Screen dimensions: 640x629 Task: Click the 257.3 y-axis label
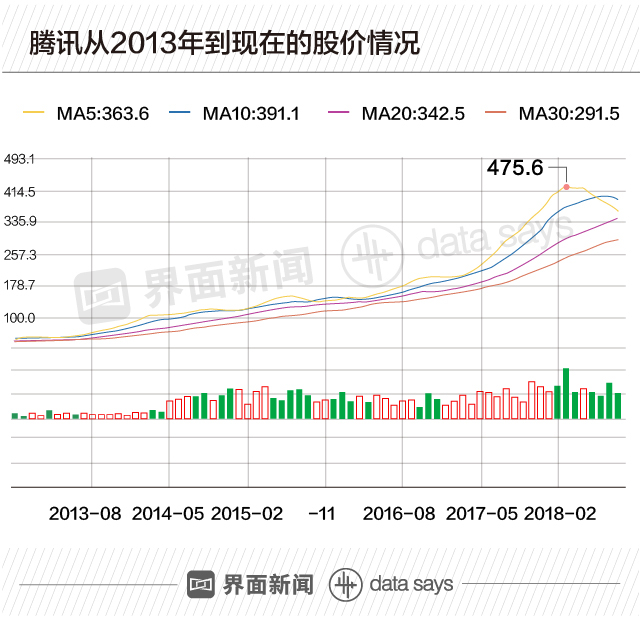point(20,255)
